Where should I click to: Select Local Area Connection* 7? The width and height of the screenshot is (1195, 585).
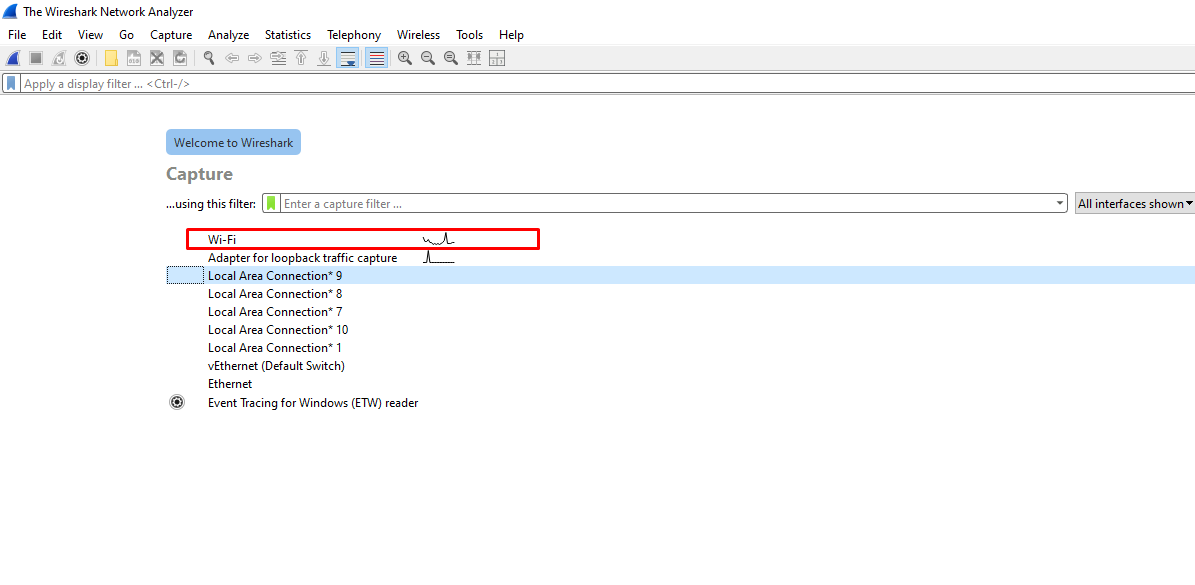pos(275,312)
